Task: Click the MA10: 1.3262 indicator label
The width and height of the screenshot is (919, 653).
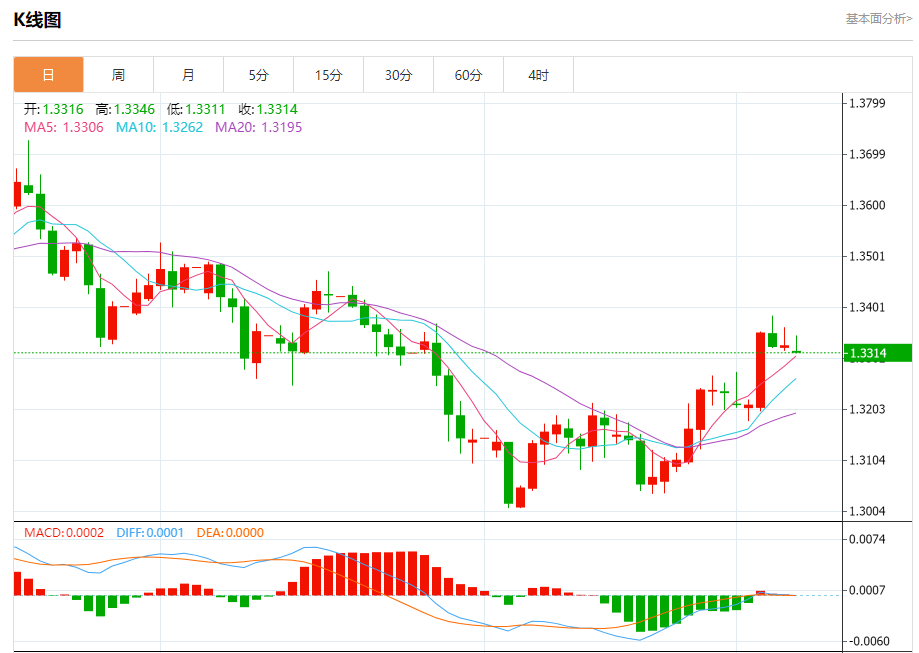Action: click(x=159, y=127)
